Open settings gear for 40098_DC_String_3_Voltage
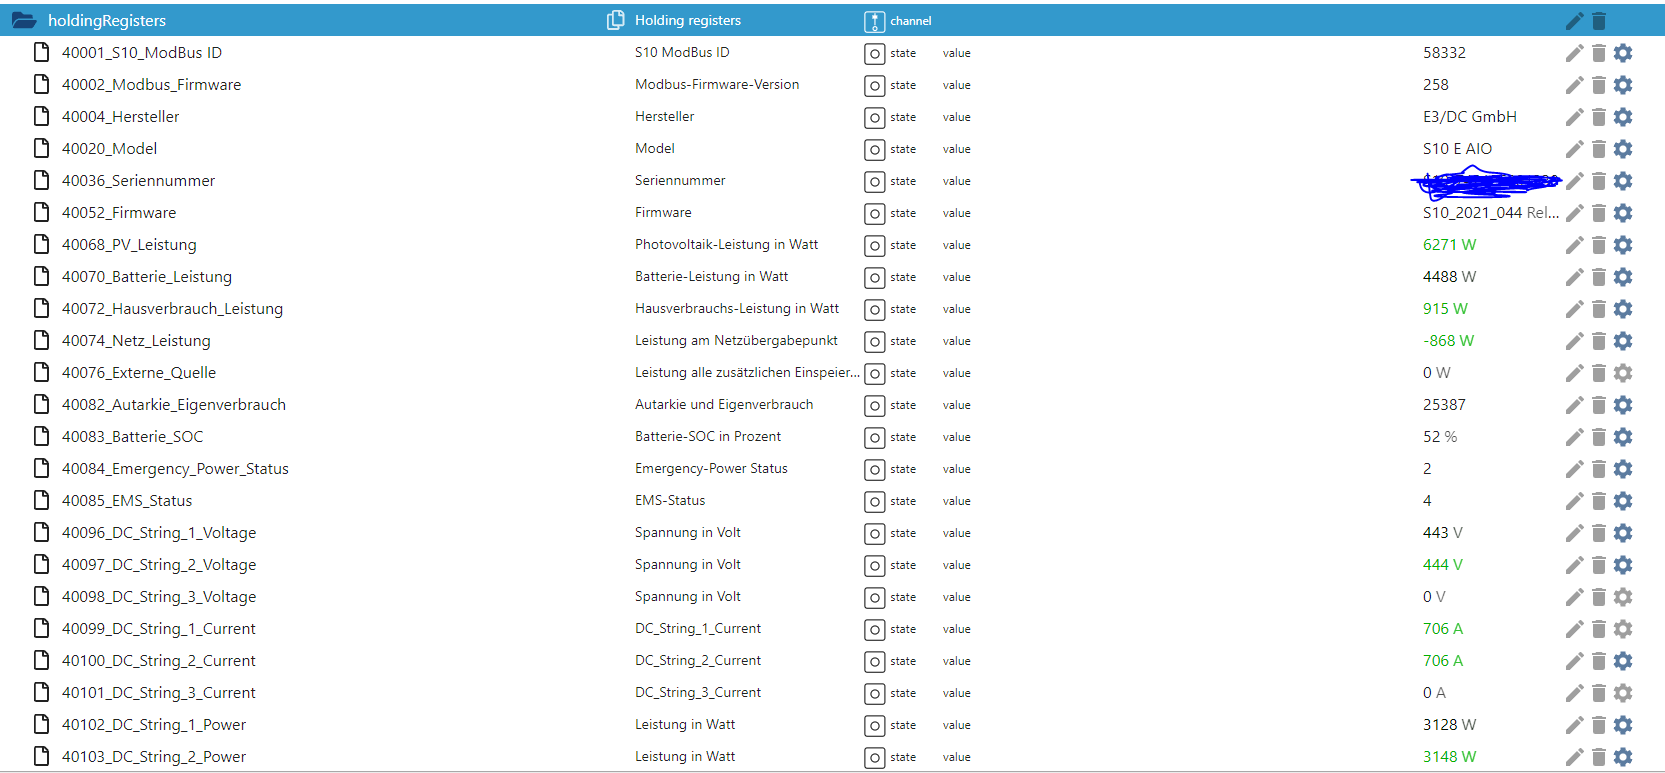 1623,597
